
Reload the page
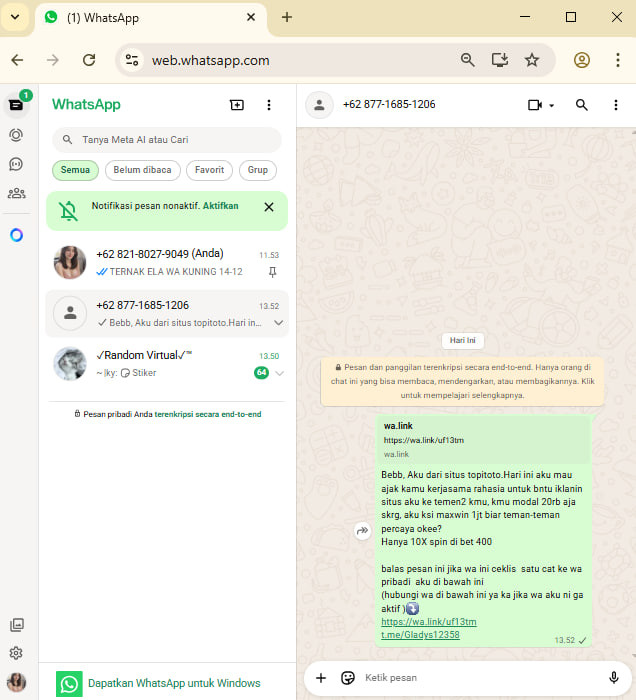click(89, 60)
